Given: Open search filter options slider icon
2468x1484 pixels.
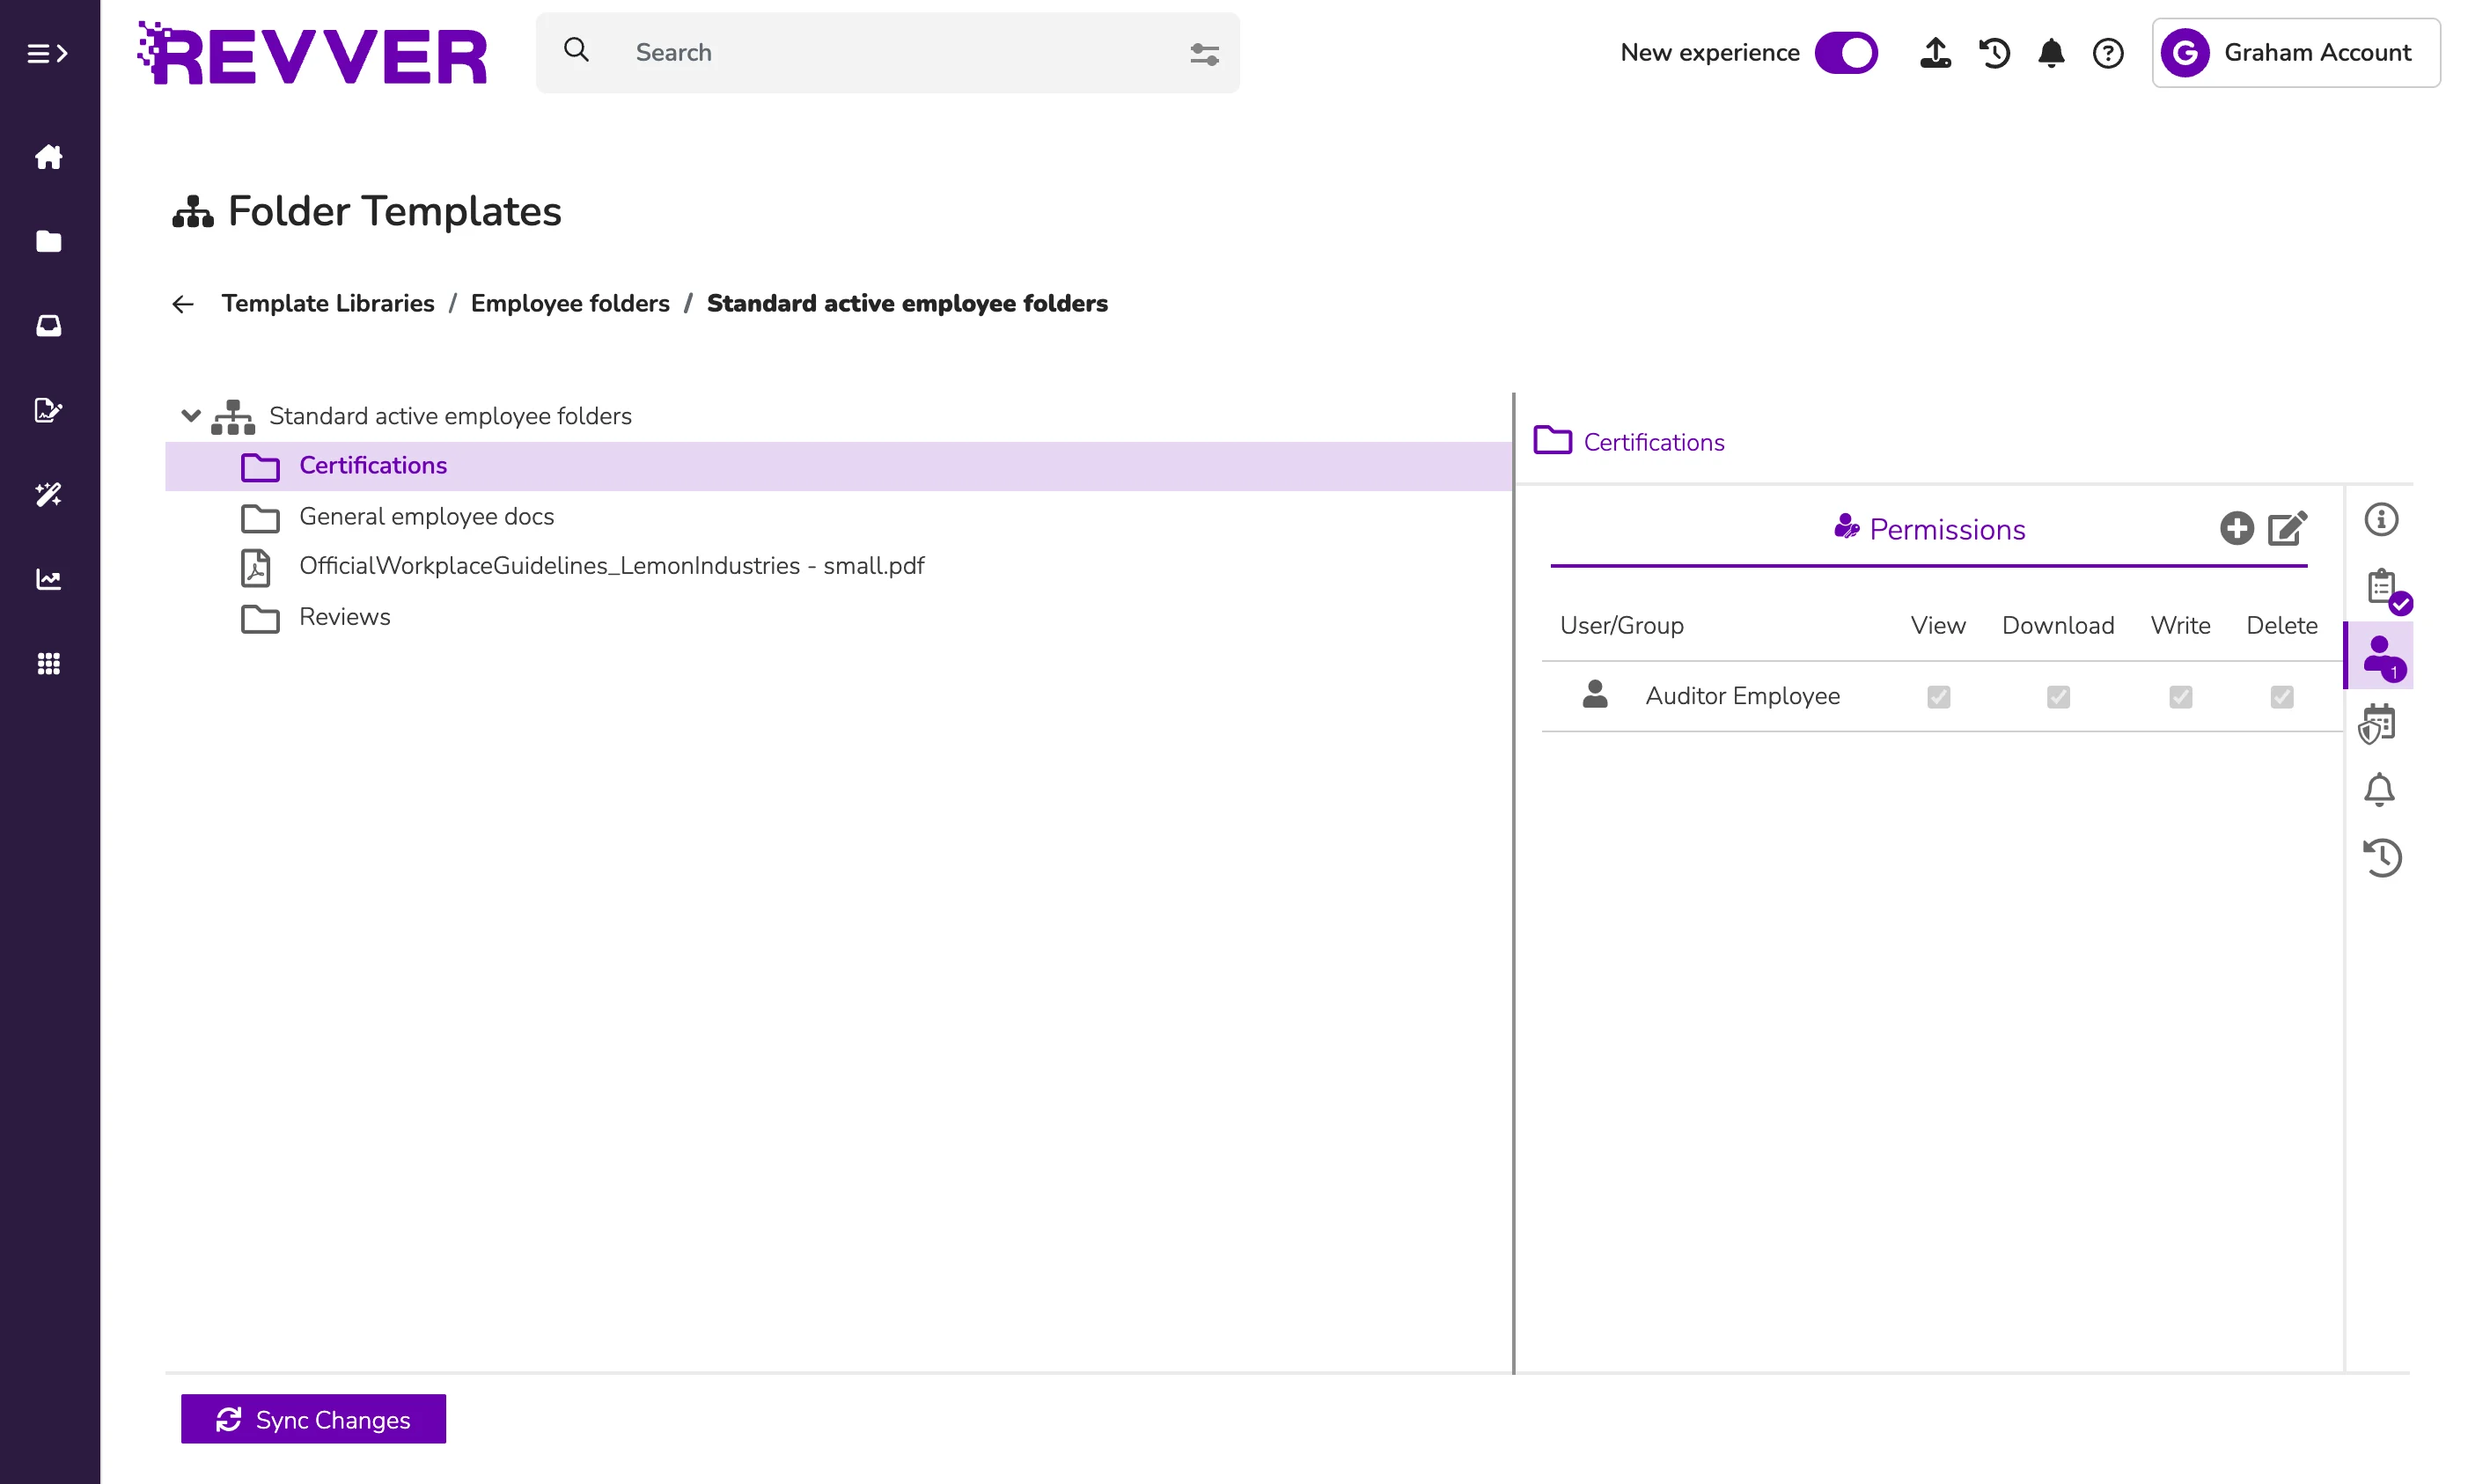Looking at the screenshot, I should click(x=1204, y=53).
